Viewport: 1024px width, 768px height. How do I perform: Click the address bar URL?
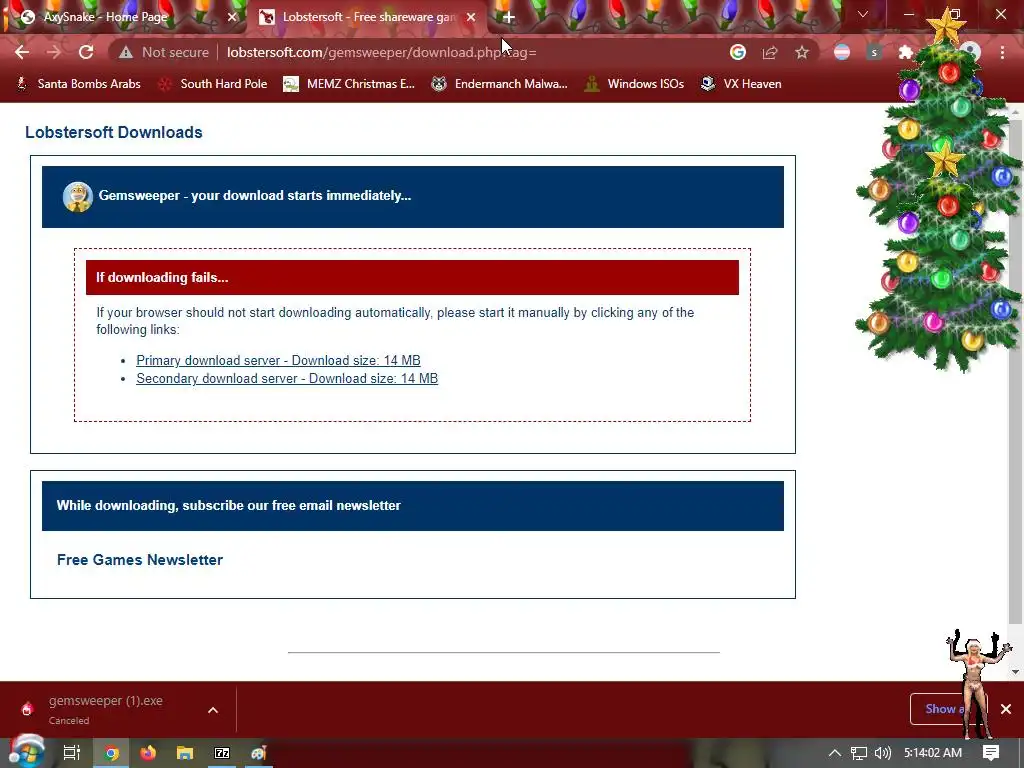pos(381,52)
